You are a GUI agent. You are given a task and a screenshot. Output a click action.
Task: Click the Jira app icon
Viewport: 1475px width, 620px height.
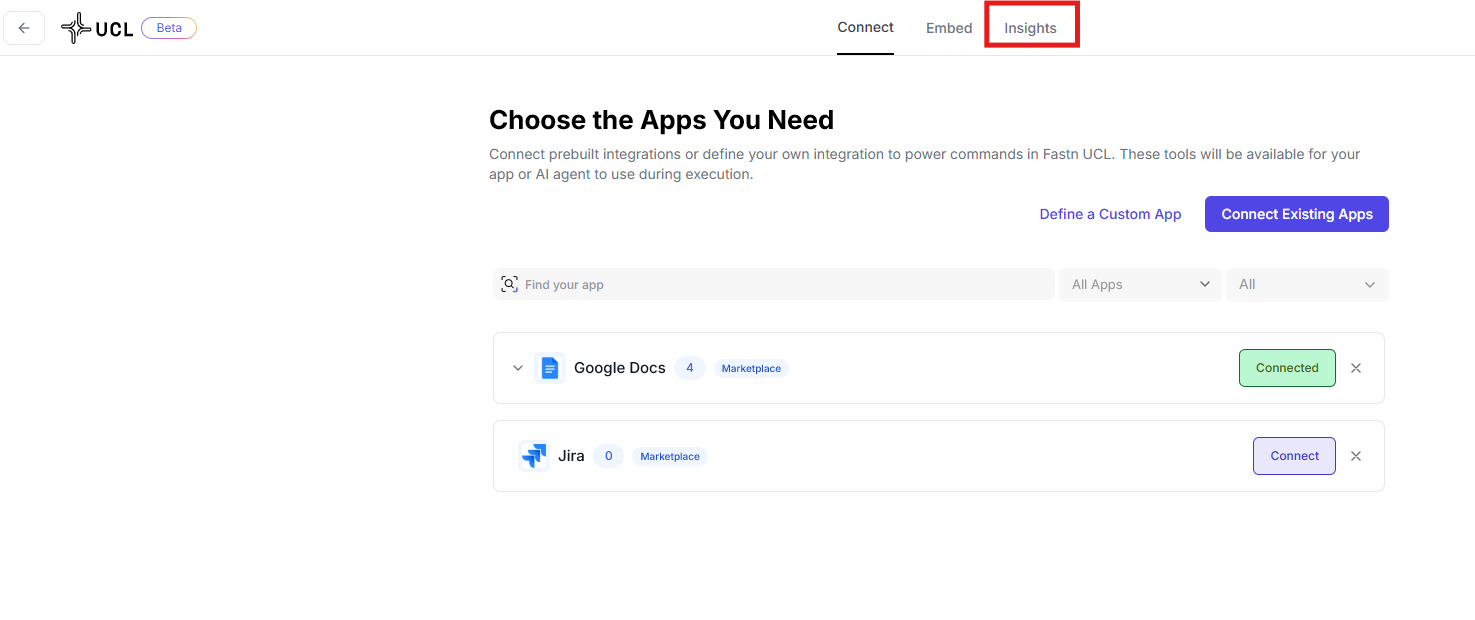(x=534, y=456)
